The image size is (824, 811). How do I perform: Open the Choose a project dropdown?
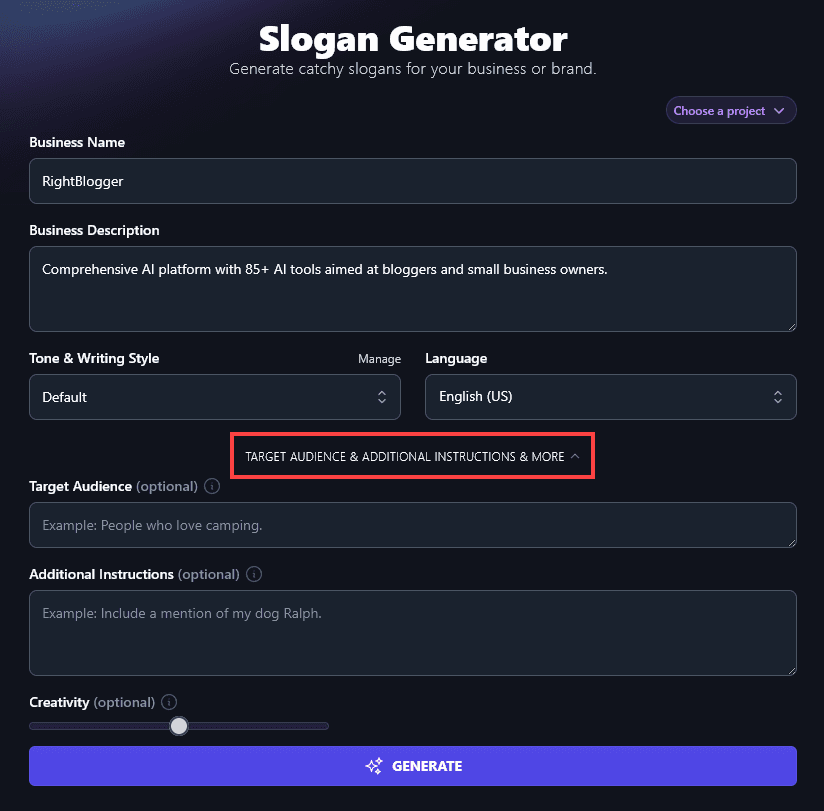tap(731, 110)
